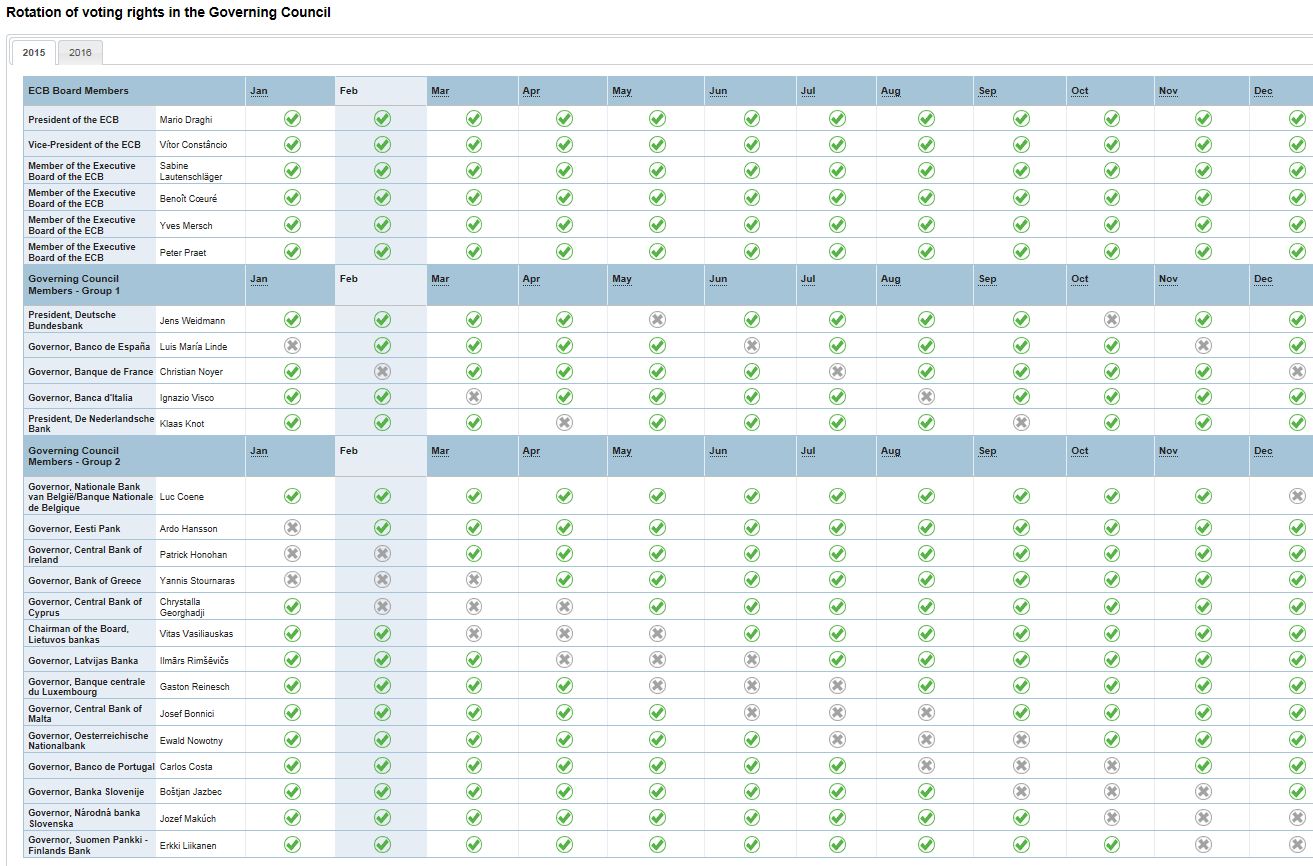Screen dimensions: 1313x866
Task: Click Erkki Liikanen's January check icon
Action: (x=292, y=845)
